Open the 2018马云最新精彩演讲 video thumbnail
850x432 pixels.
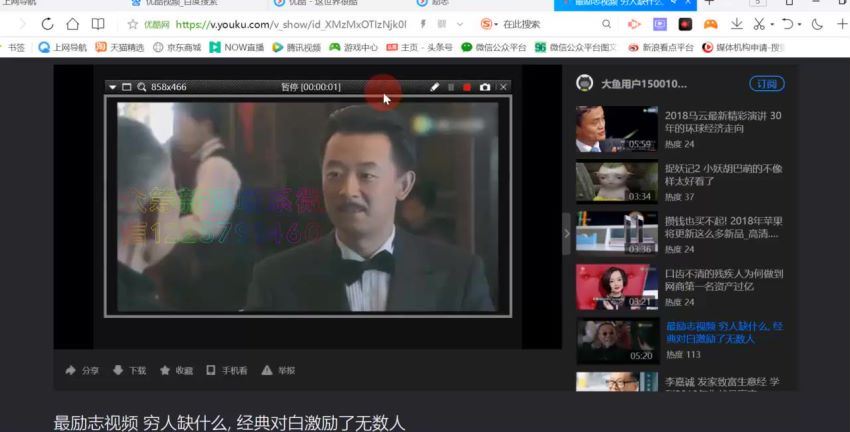(617, 129)
